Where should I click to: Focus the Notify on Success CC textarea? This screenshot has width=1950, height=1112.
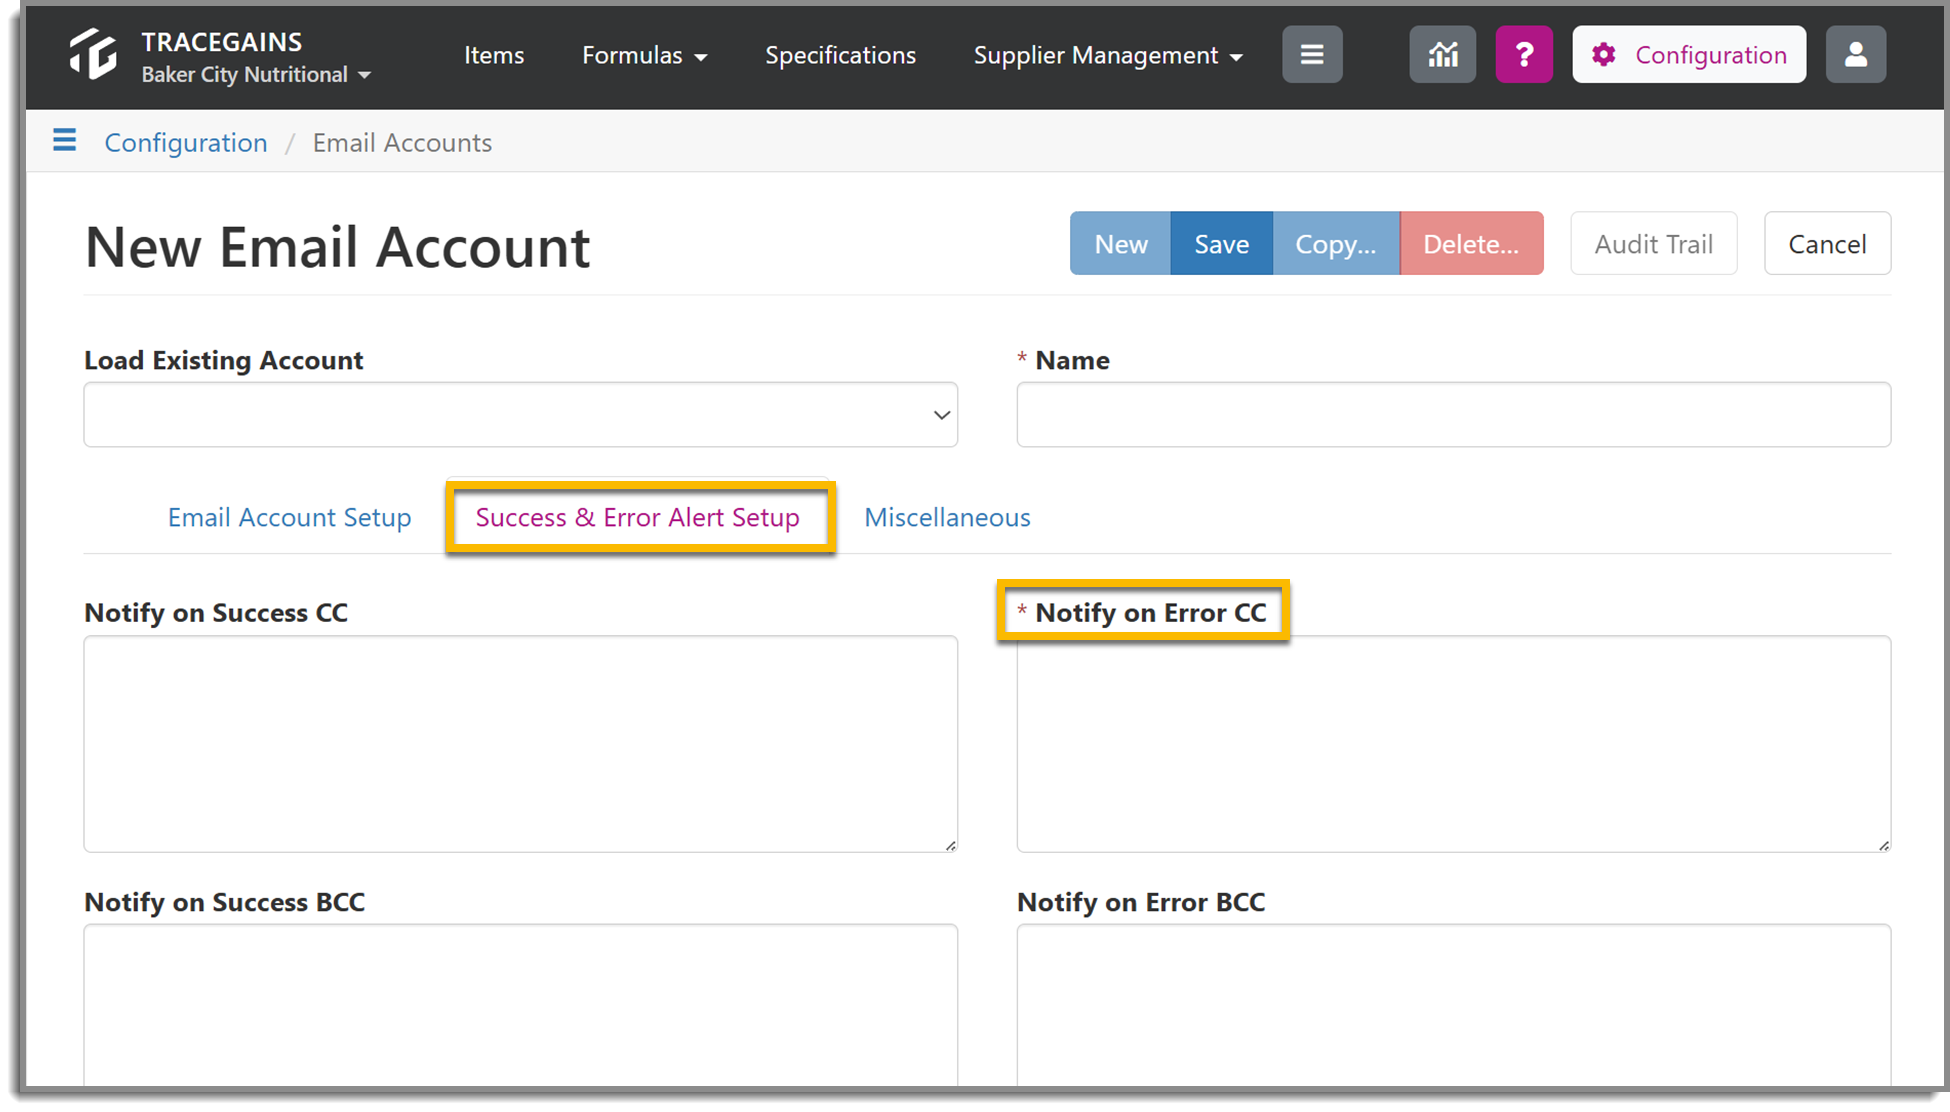click(521, 743)
